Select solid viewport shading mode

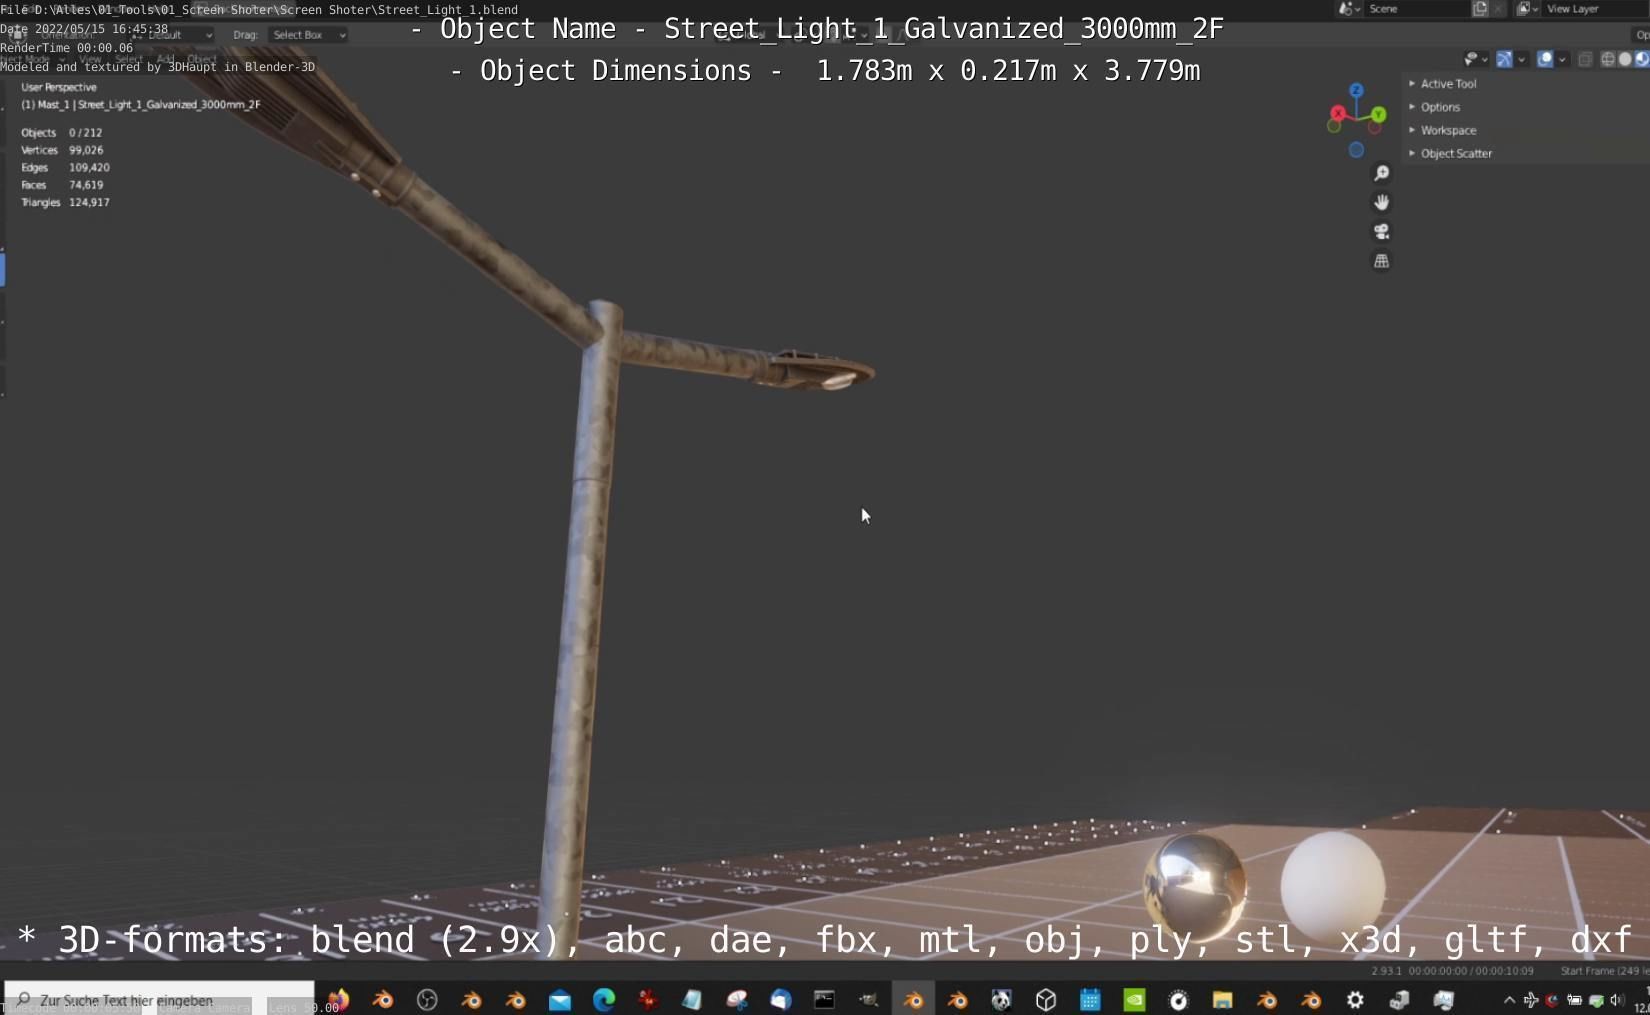(1625, 59)
